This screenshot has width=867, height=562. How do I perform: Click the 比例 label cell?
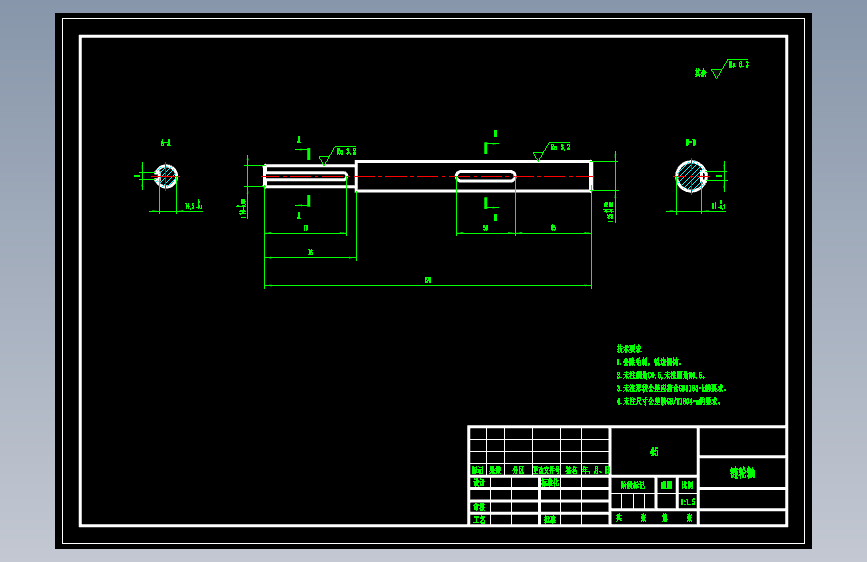[687, 485]
